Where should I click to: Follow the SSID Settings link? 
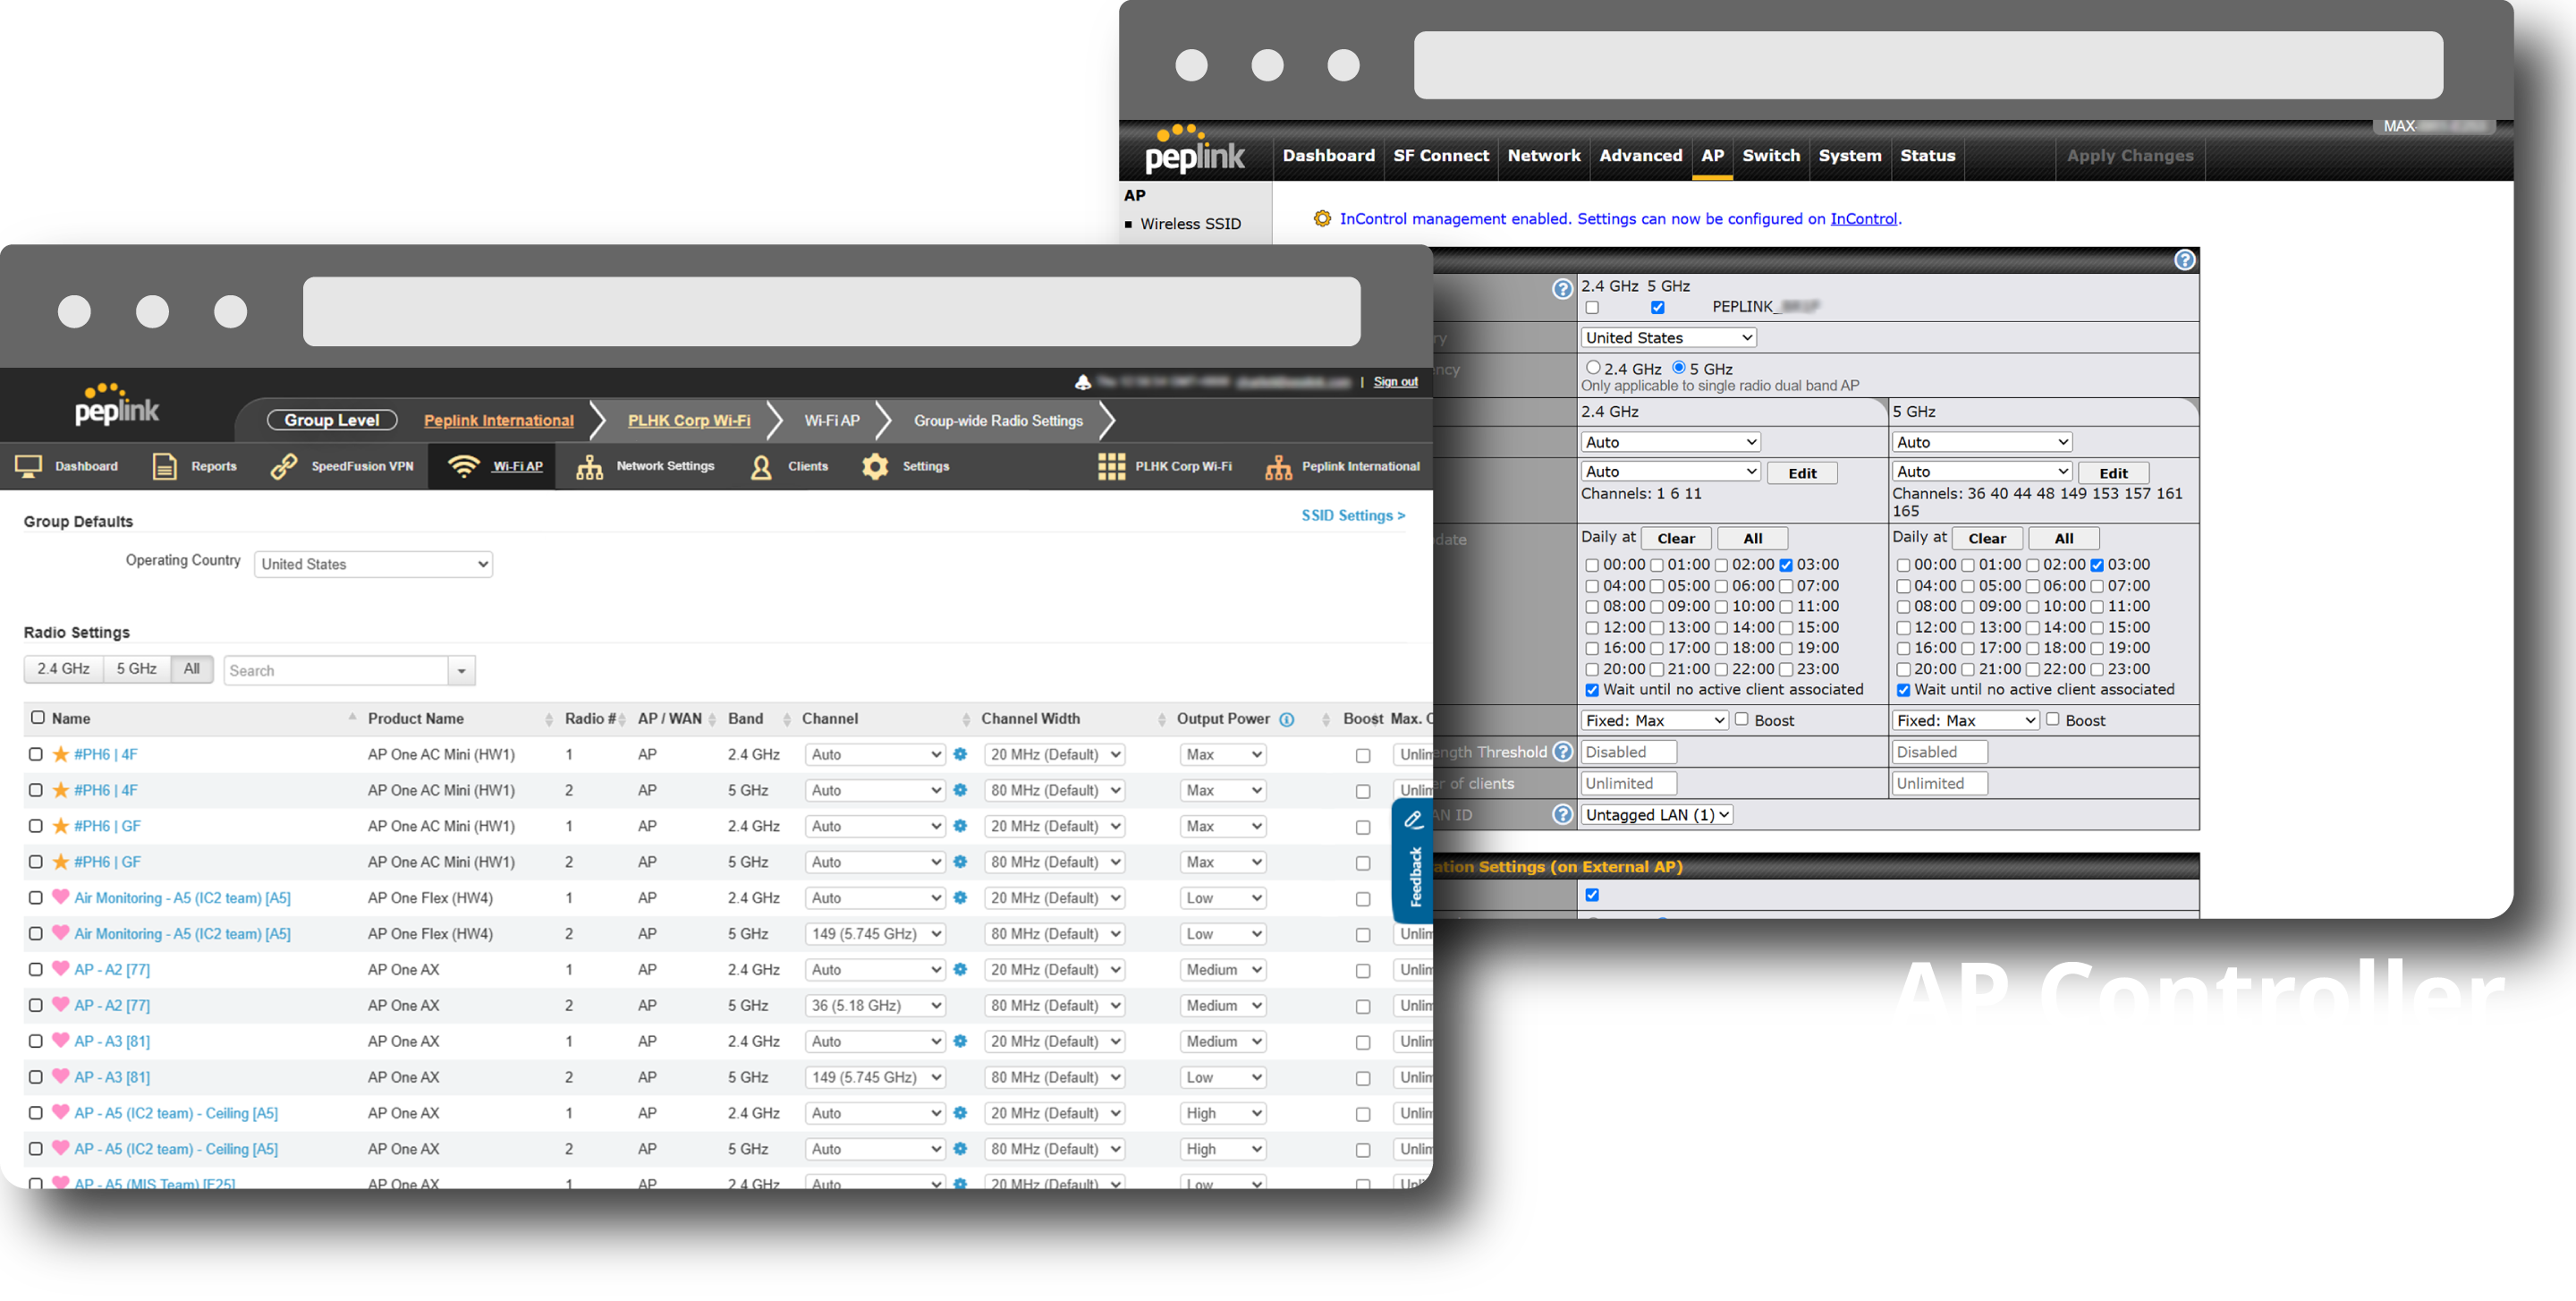point(1352,515)
